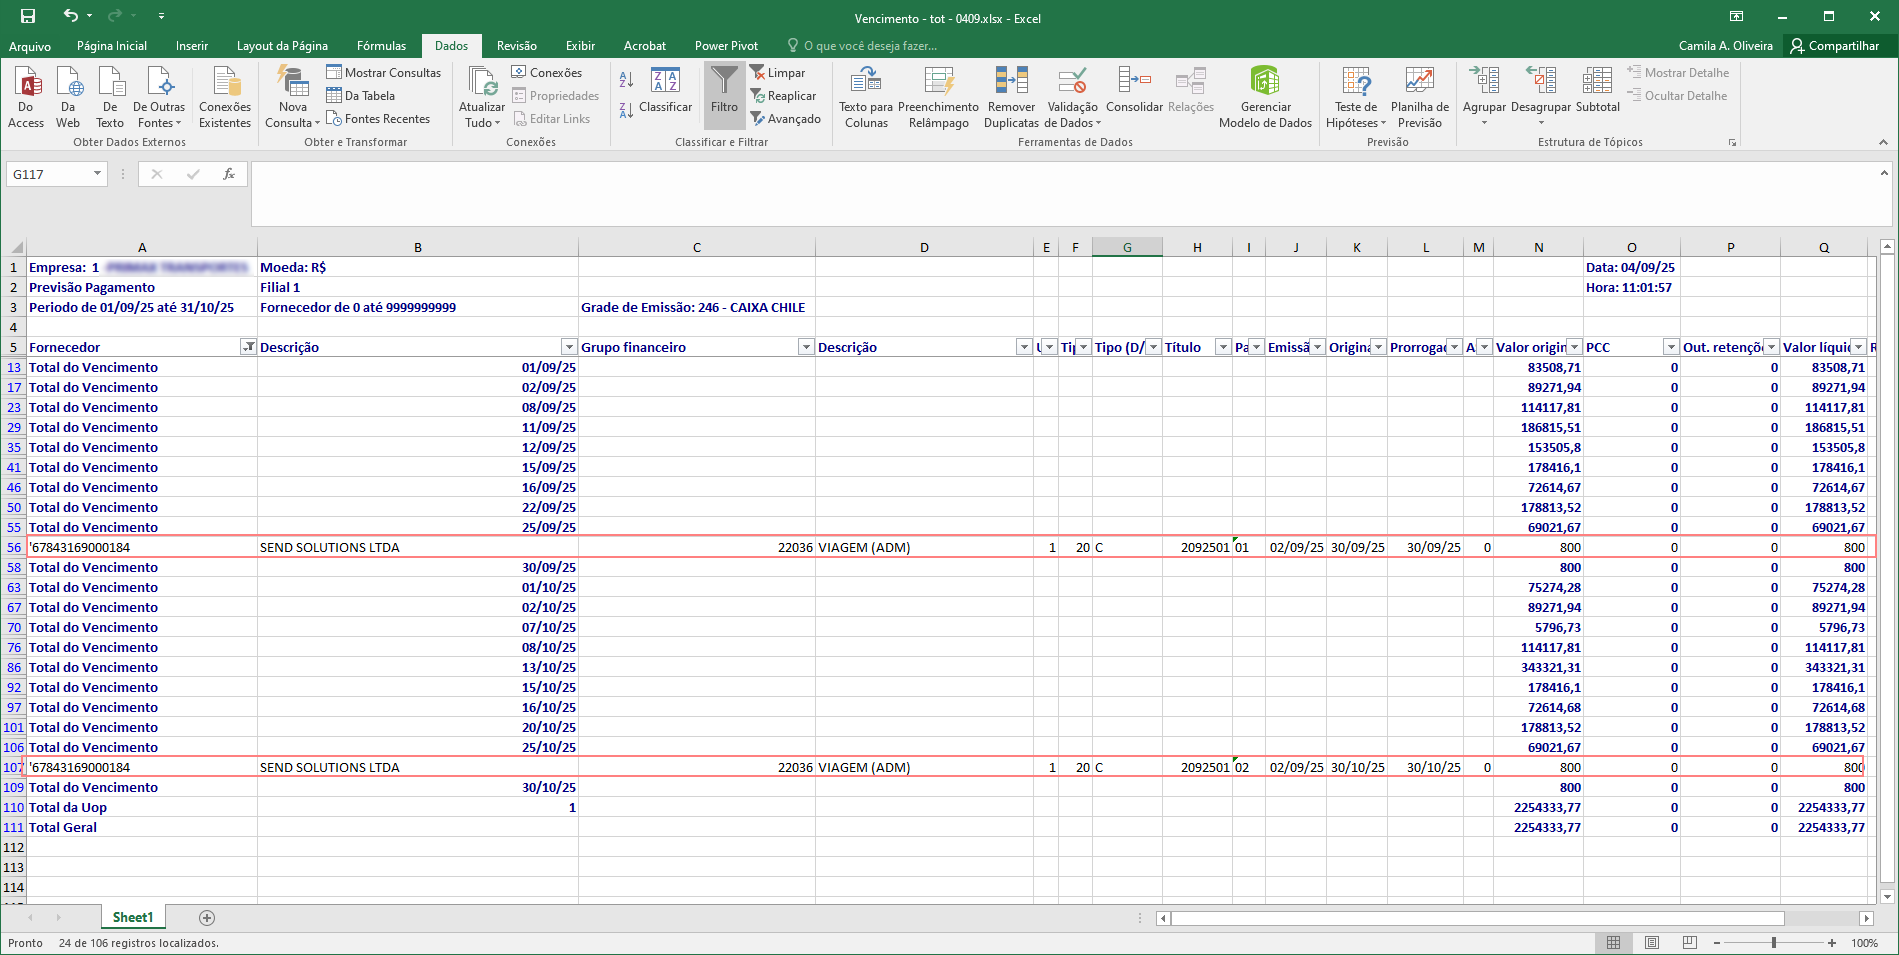The height and width of the screenshot is (955, 1899).
Task: Open the Fórmulas ribbon tab
Action: 381,46
